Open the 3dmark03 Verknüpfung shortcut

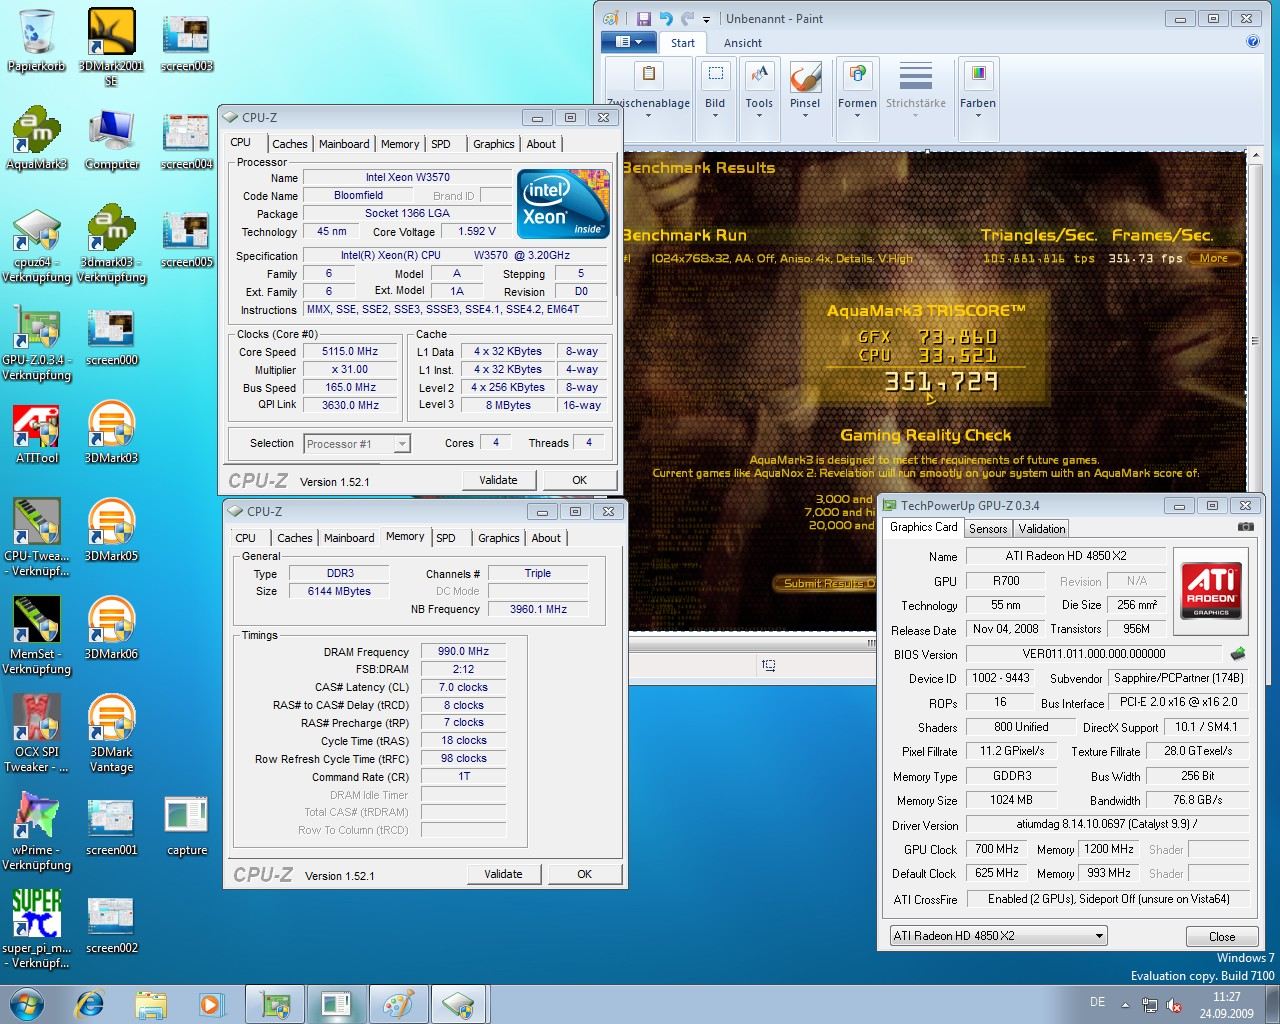pyautogui.click(x=111, y=244)
